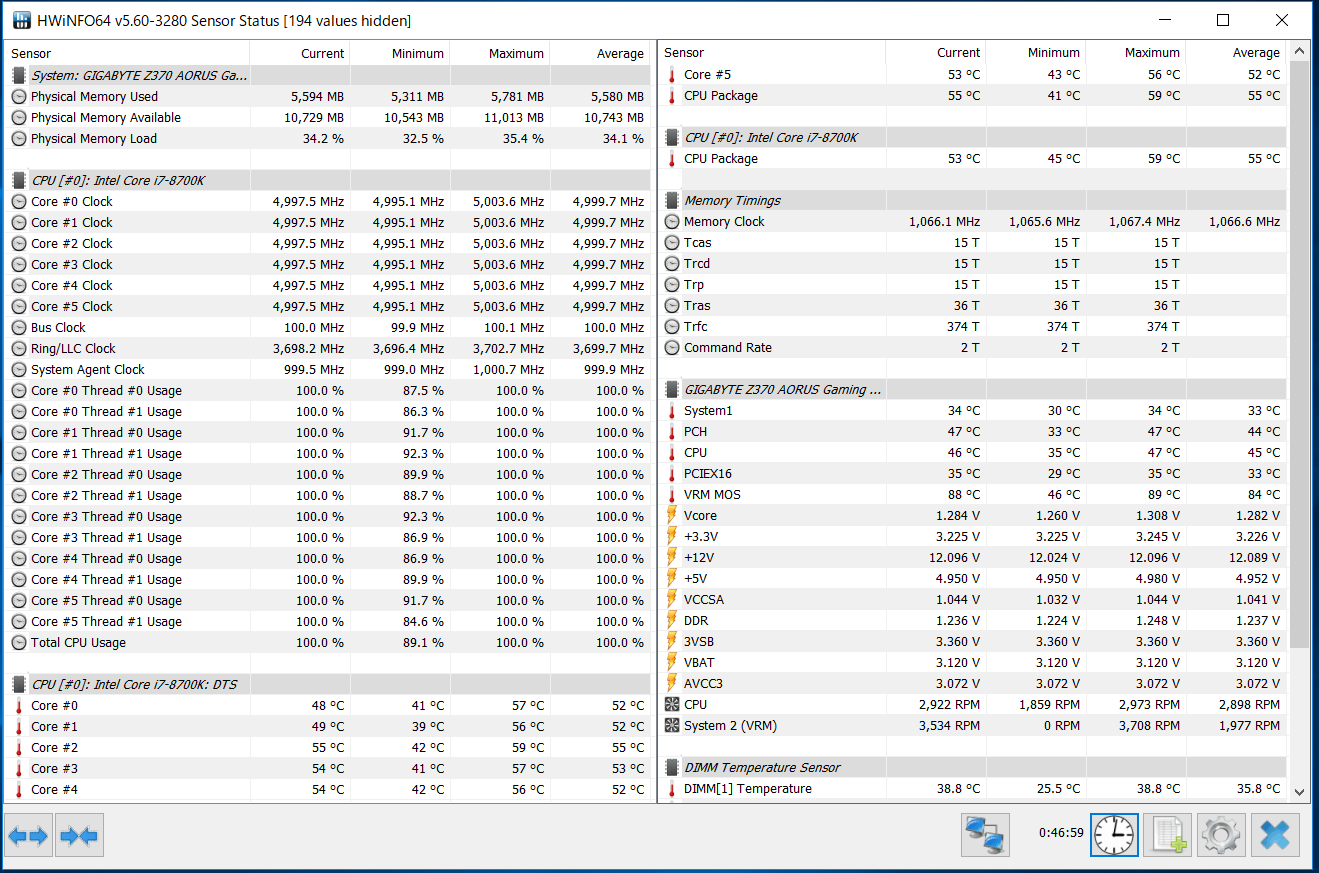The width and height of the screenshot is (1319, 873).
Task: Open the network remote monitoring icon
Action: (985, 835)
